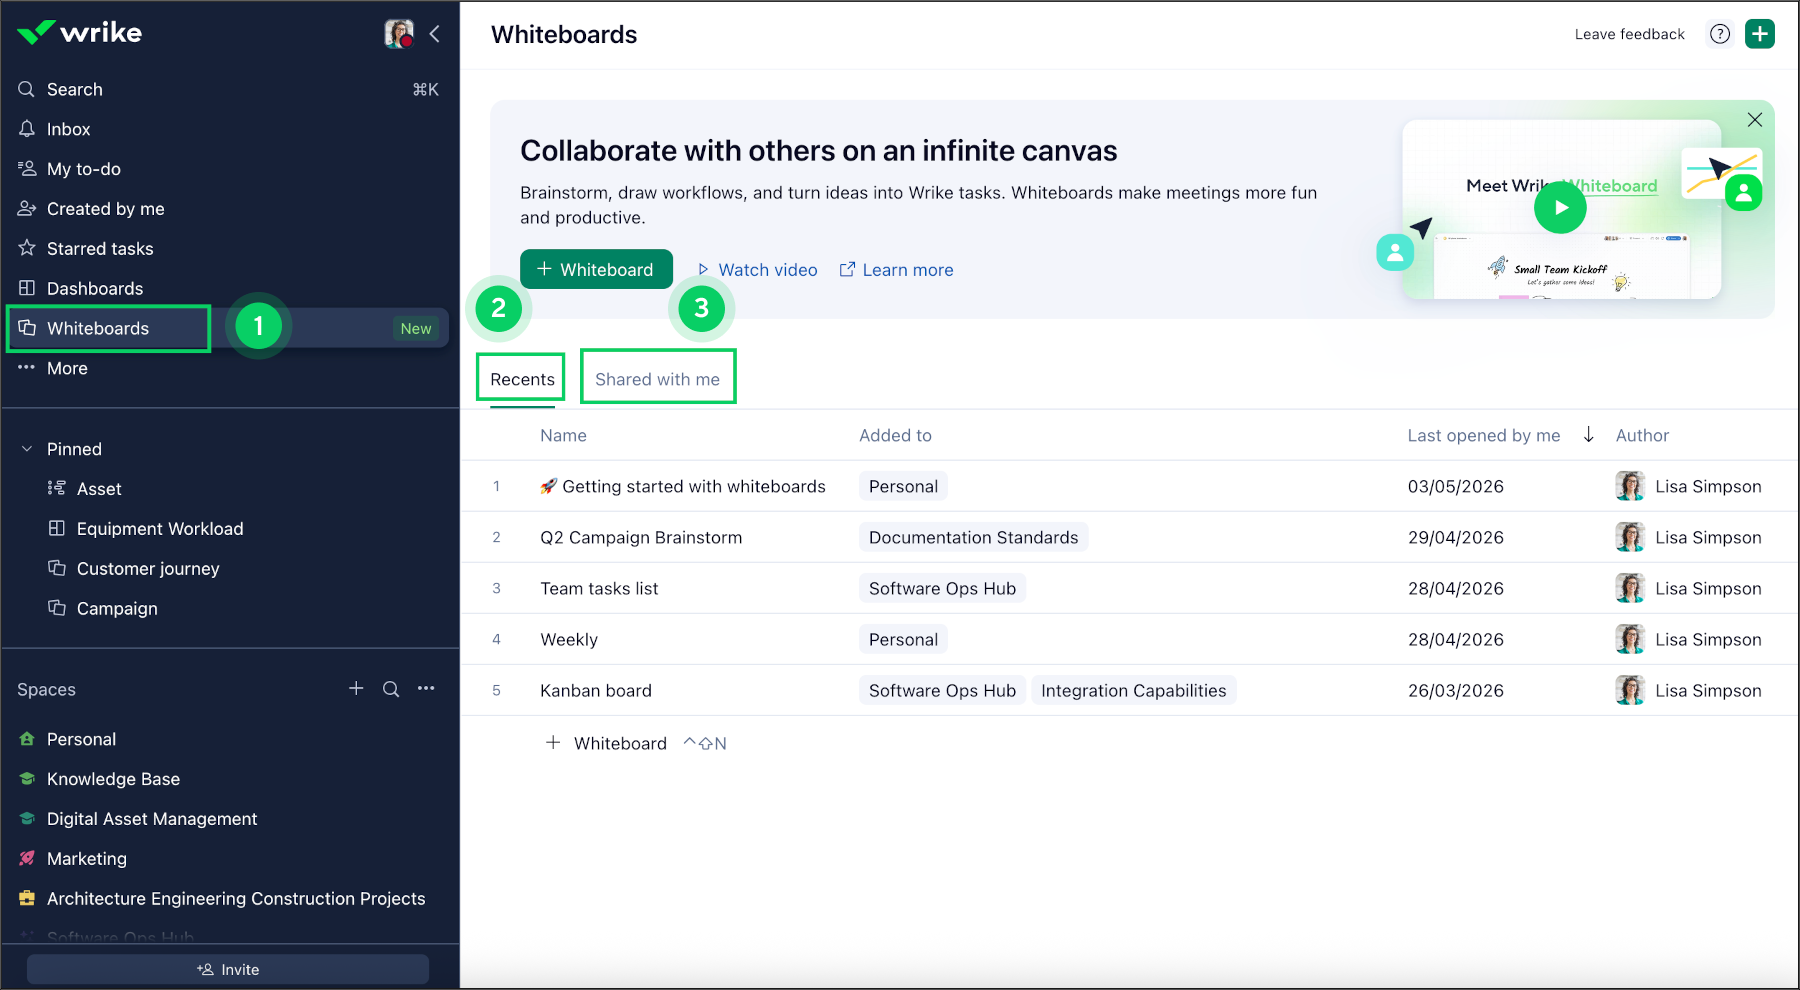Click Leave feedback link

click(1629, 34)
